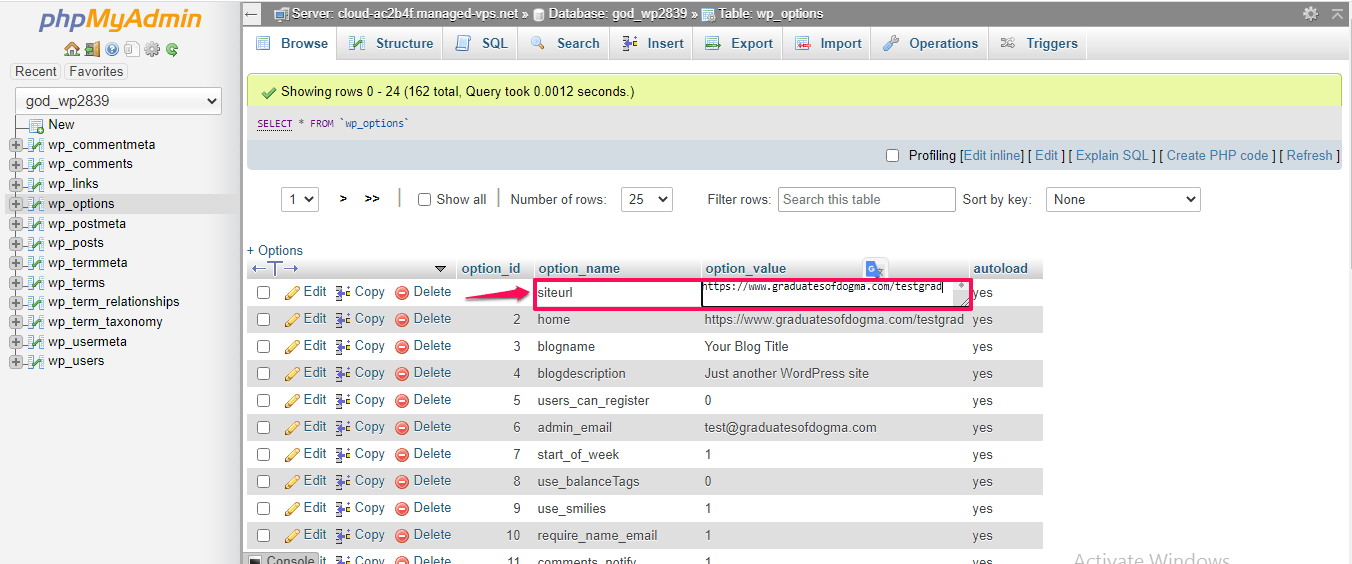Expand the wp_commentmeta tree node
1352x564 pixels.
(x=15, y=145)
